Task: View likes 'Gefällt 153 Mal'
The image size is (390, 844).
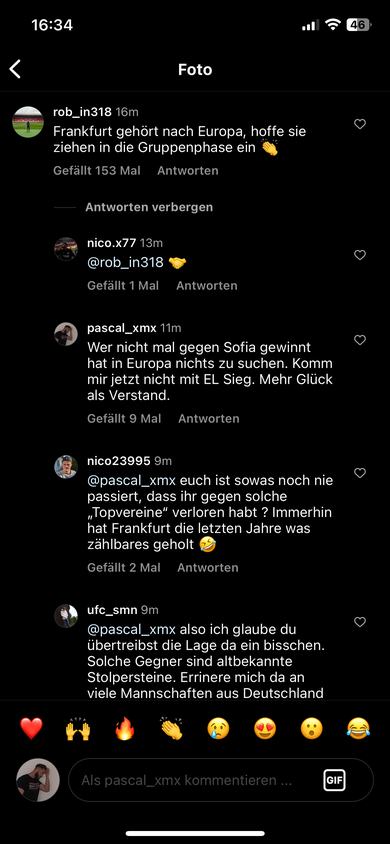Action: [97, 171]
